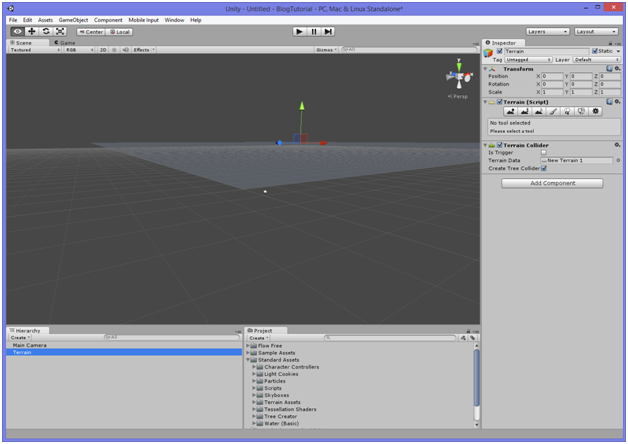This screenshot has height=444, width=628.
Task: Open Transform component help book icon
Action: [x=609, y=69]
